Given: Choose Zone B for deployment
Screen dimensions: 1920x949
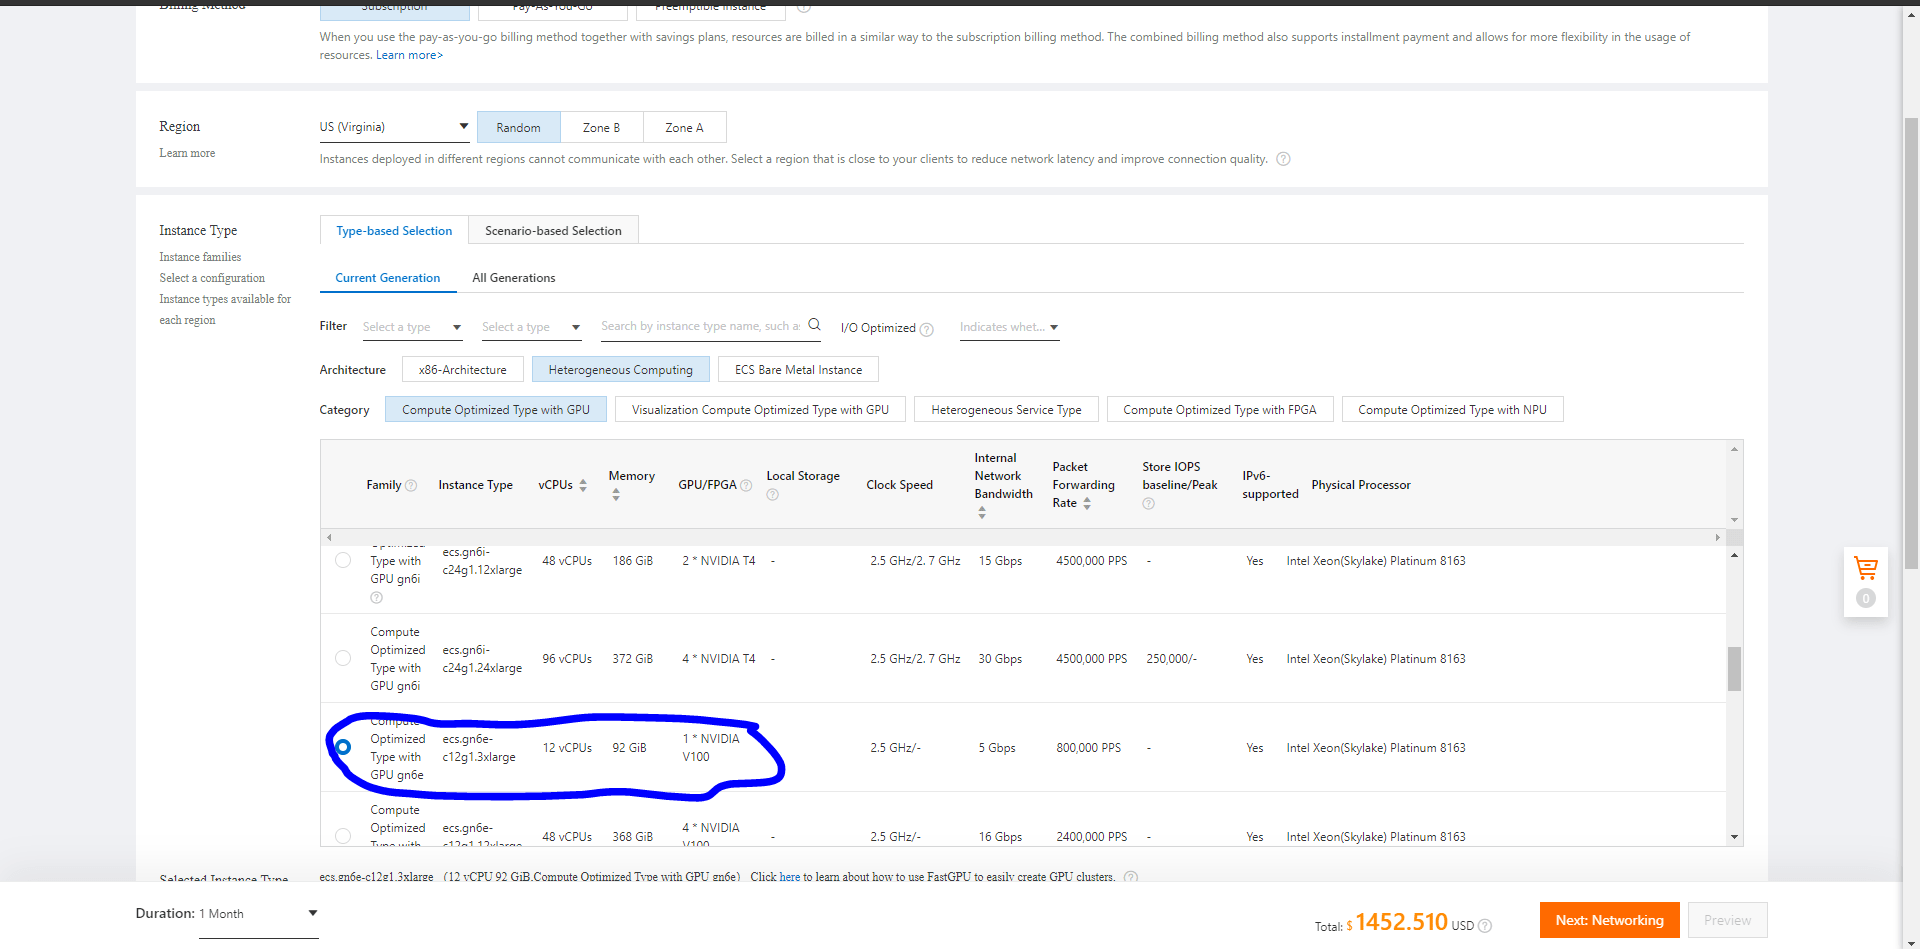Looking at the screenshot, I should click(x=602, y=128).
